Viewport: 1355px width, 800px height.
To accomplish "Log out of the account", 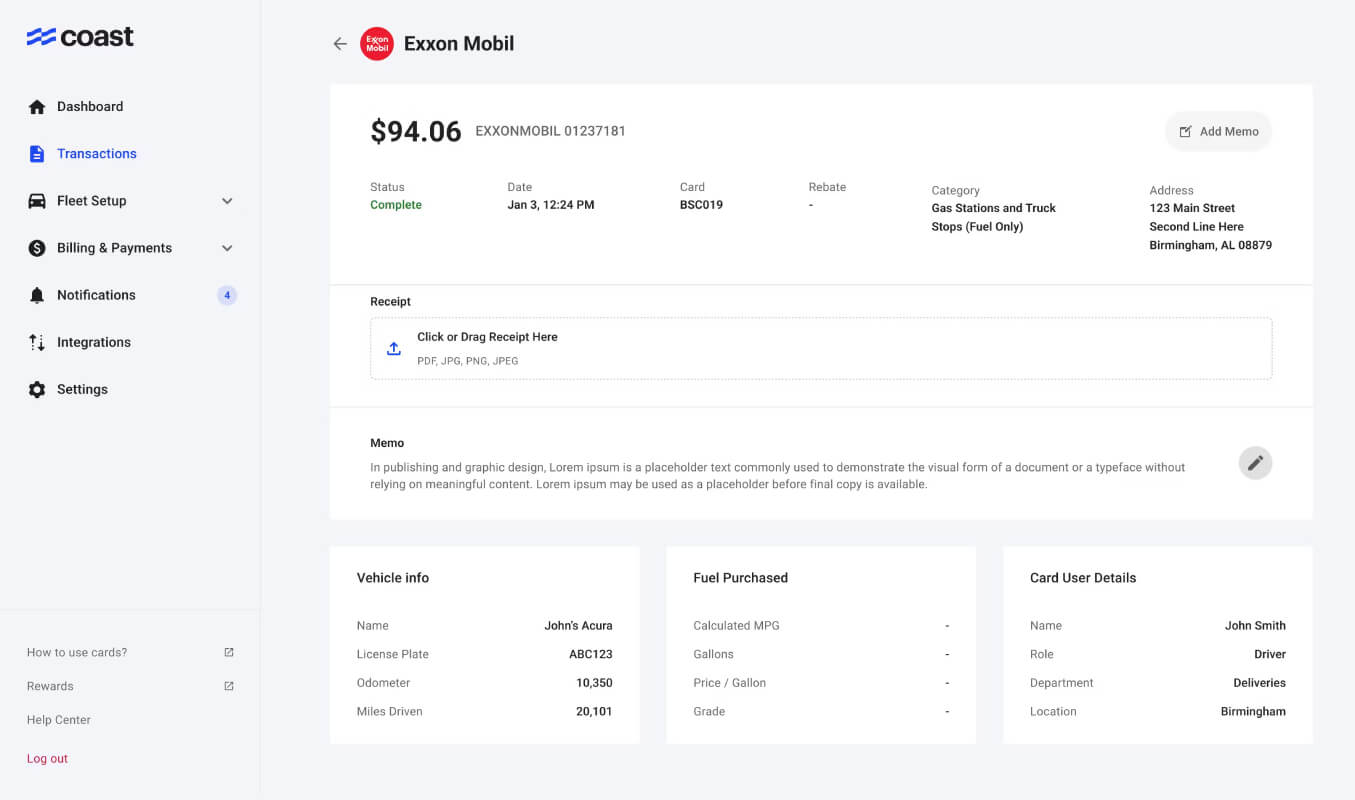I will [47, 759].
